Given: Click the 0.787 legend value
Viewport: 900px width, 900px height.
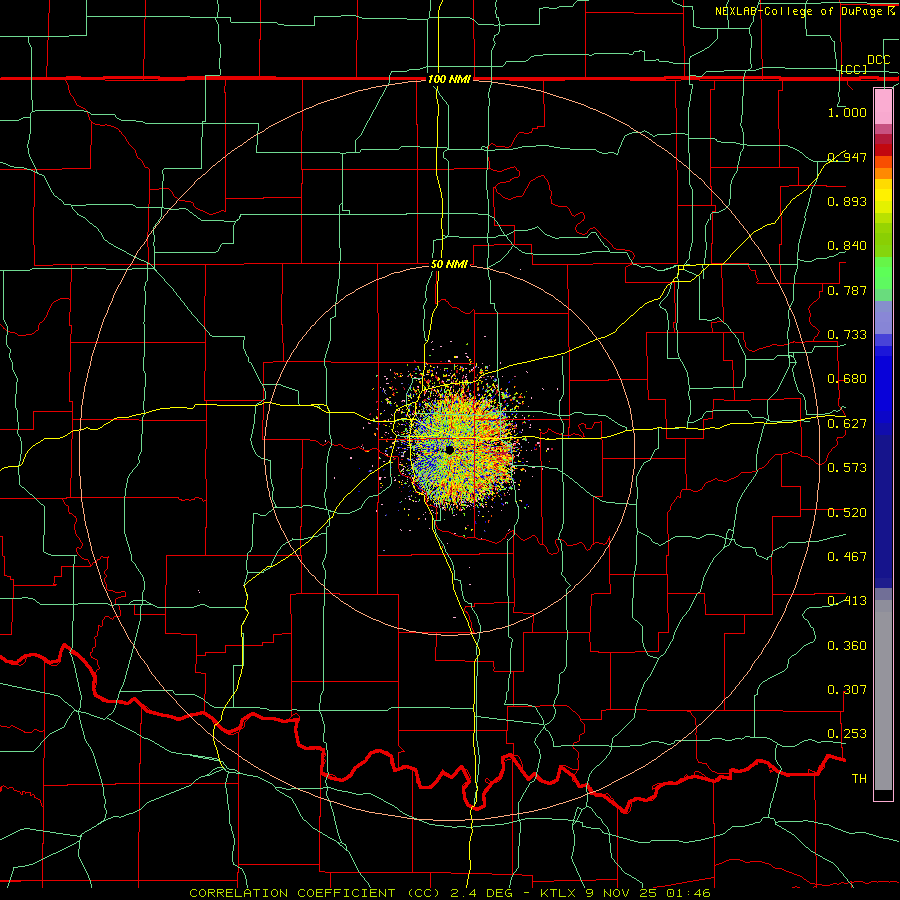Looking at the screenshot, I should tap(847, 290).
